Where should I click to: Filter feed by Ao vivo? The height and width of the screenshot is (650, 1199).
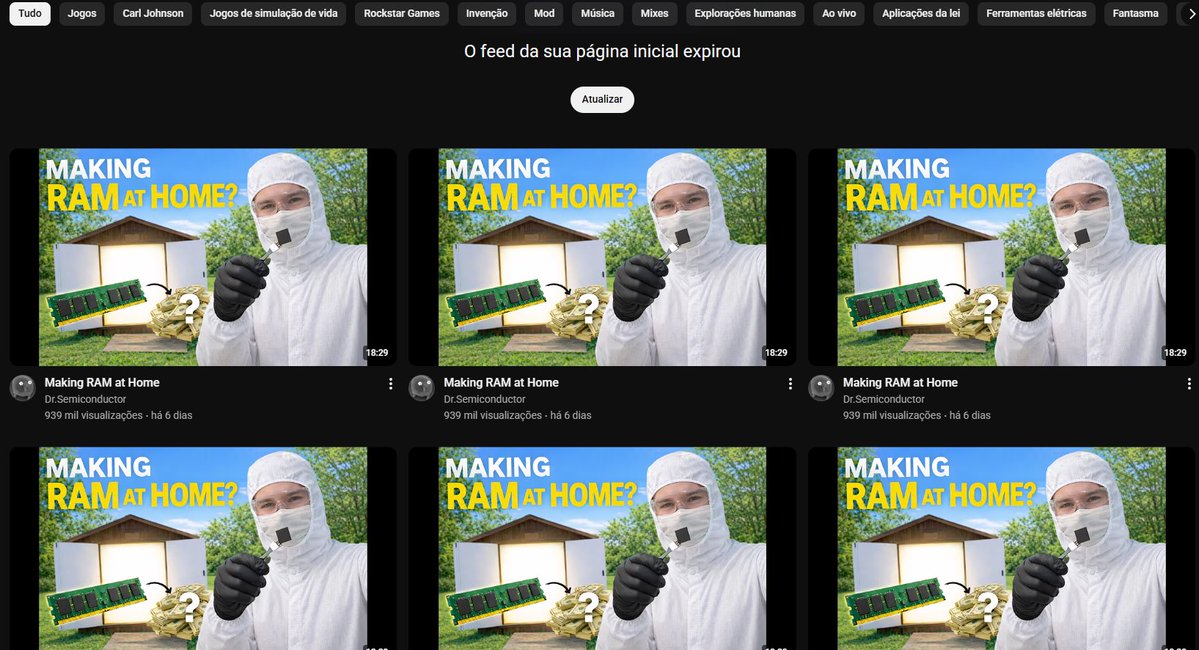pos(839,14)
